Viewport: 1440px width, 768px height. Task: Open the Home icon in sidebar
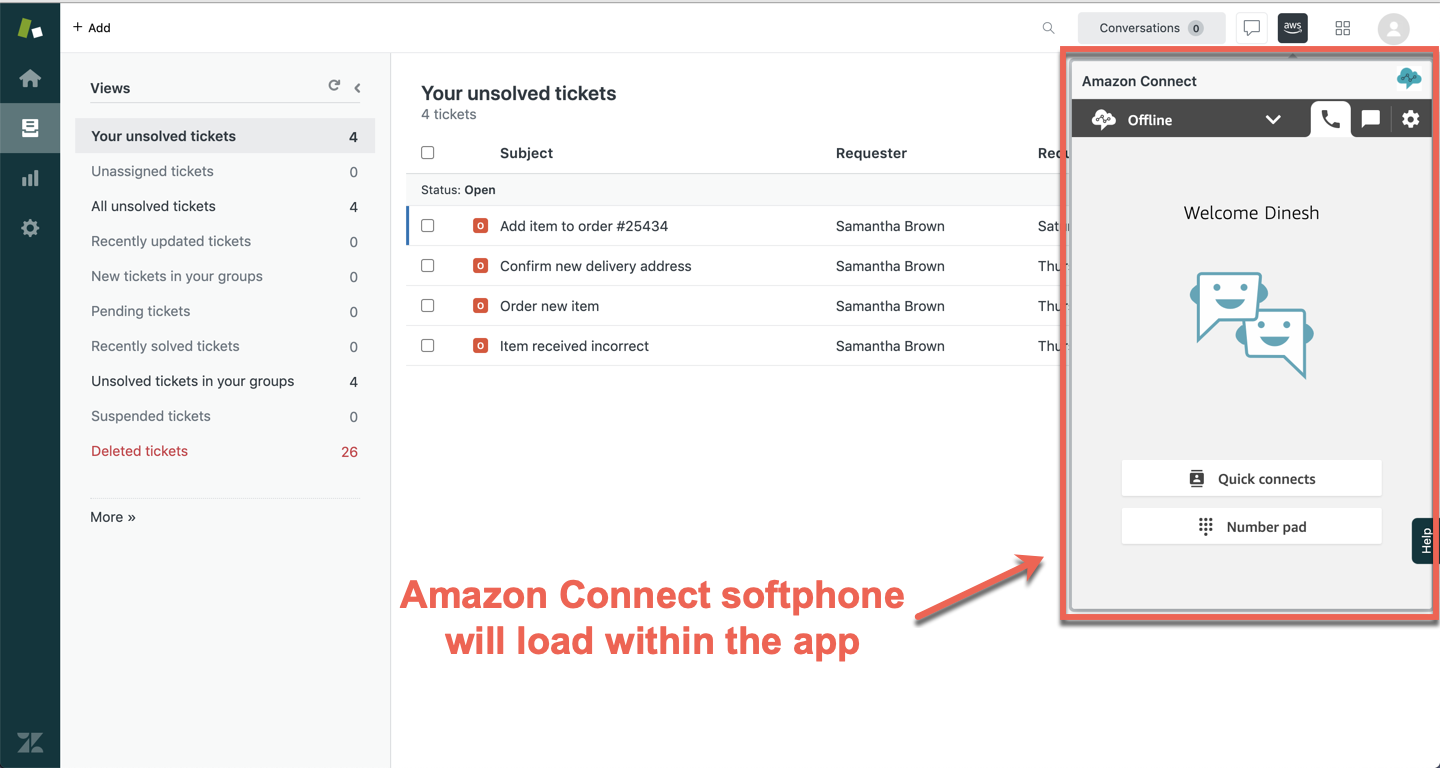(x=30, y=78)
